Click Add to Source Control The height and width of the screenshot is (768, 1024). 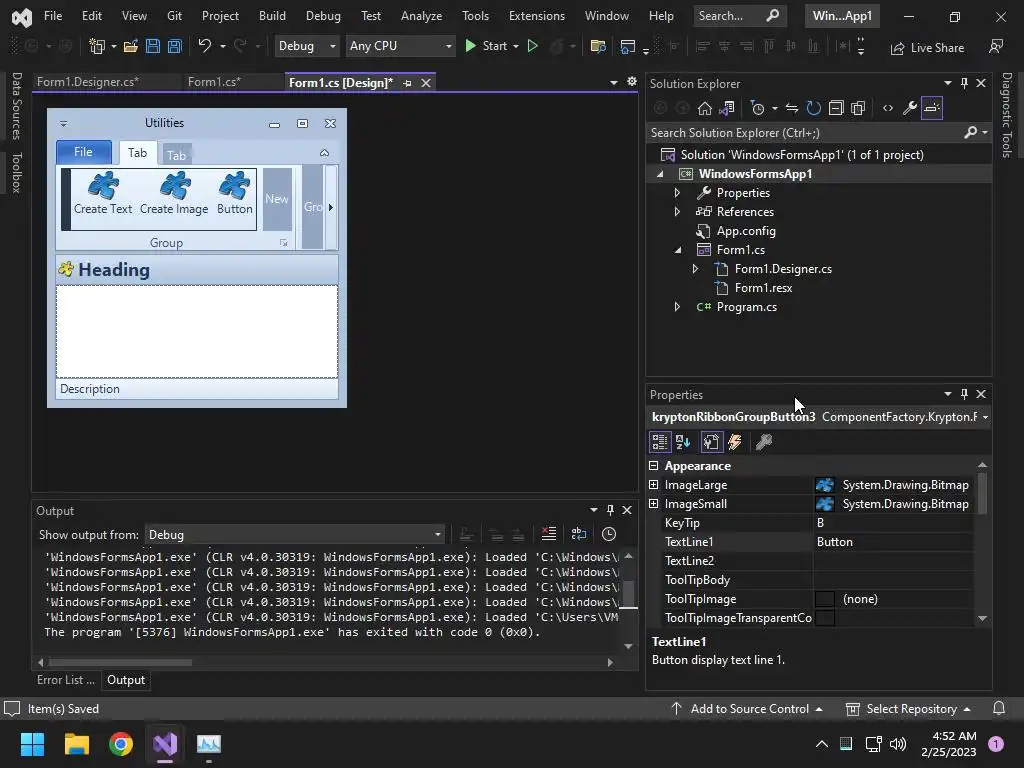coord(746,709)
